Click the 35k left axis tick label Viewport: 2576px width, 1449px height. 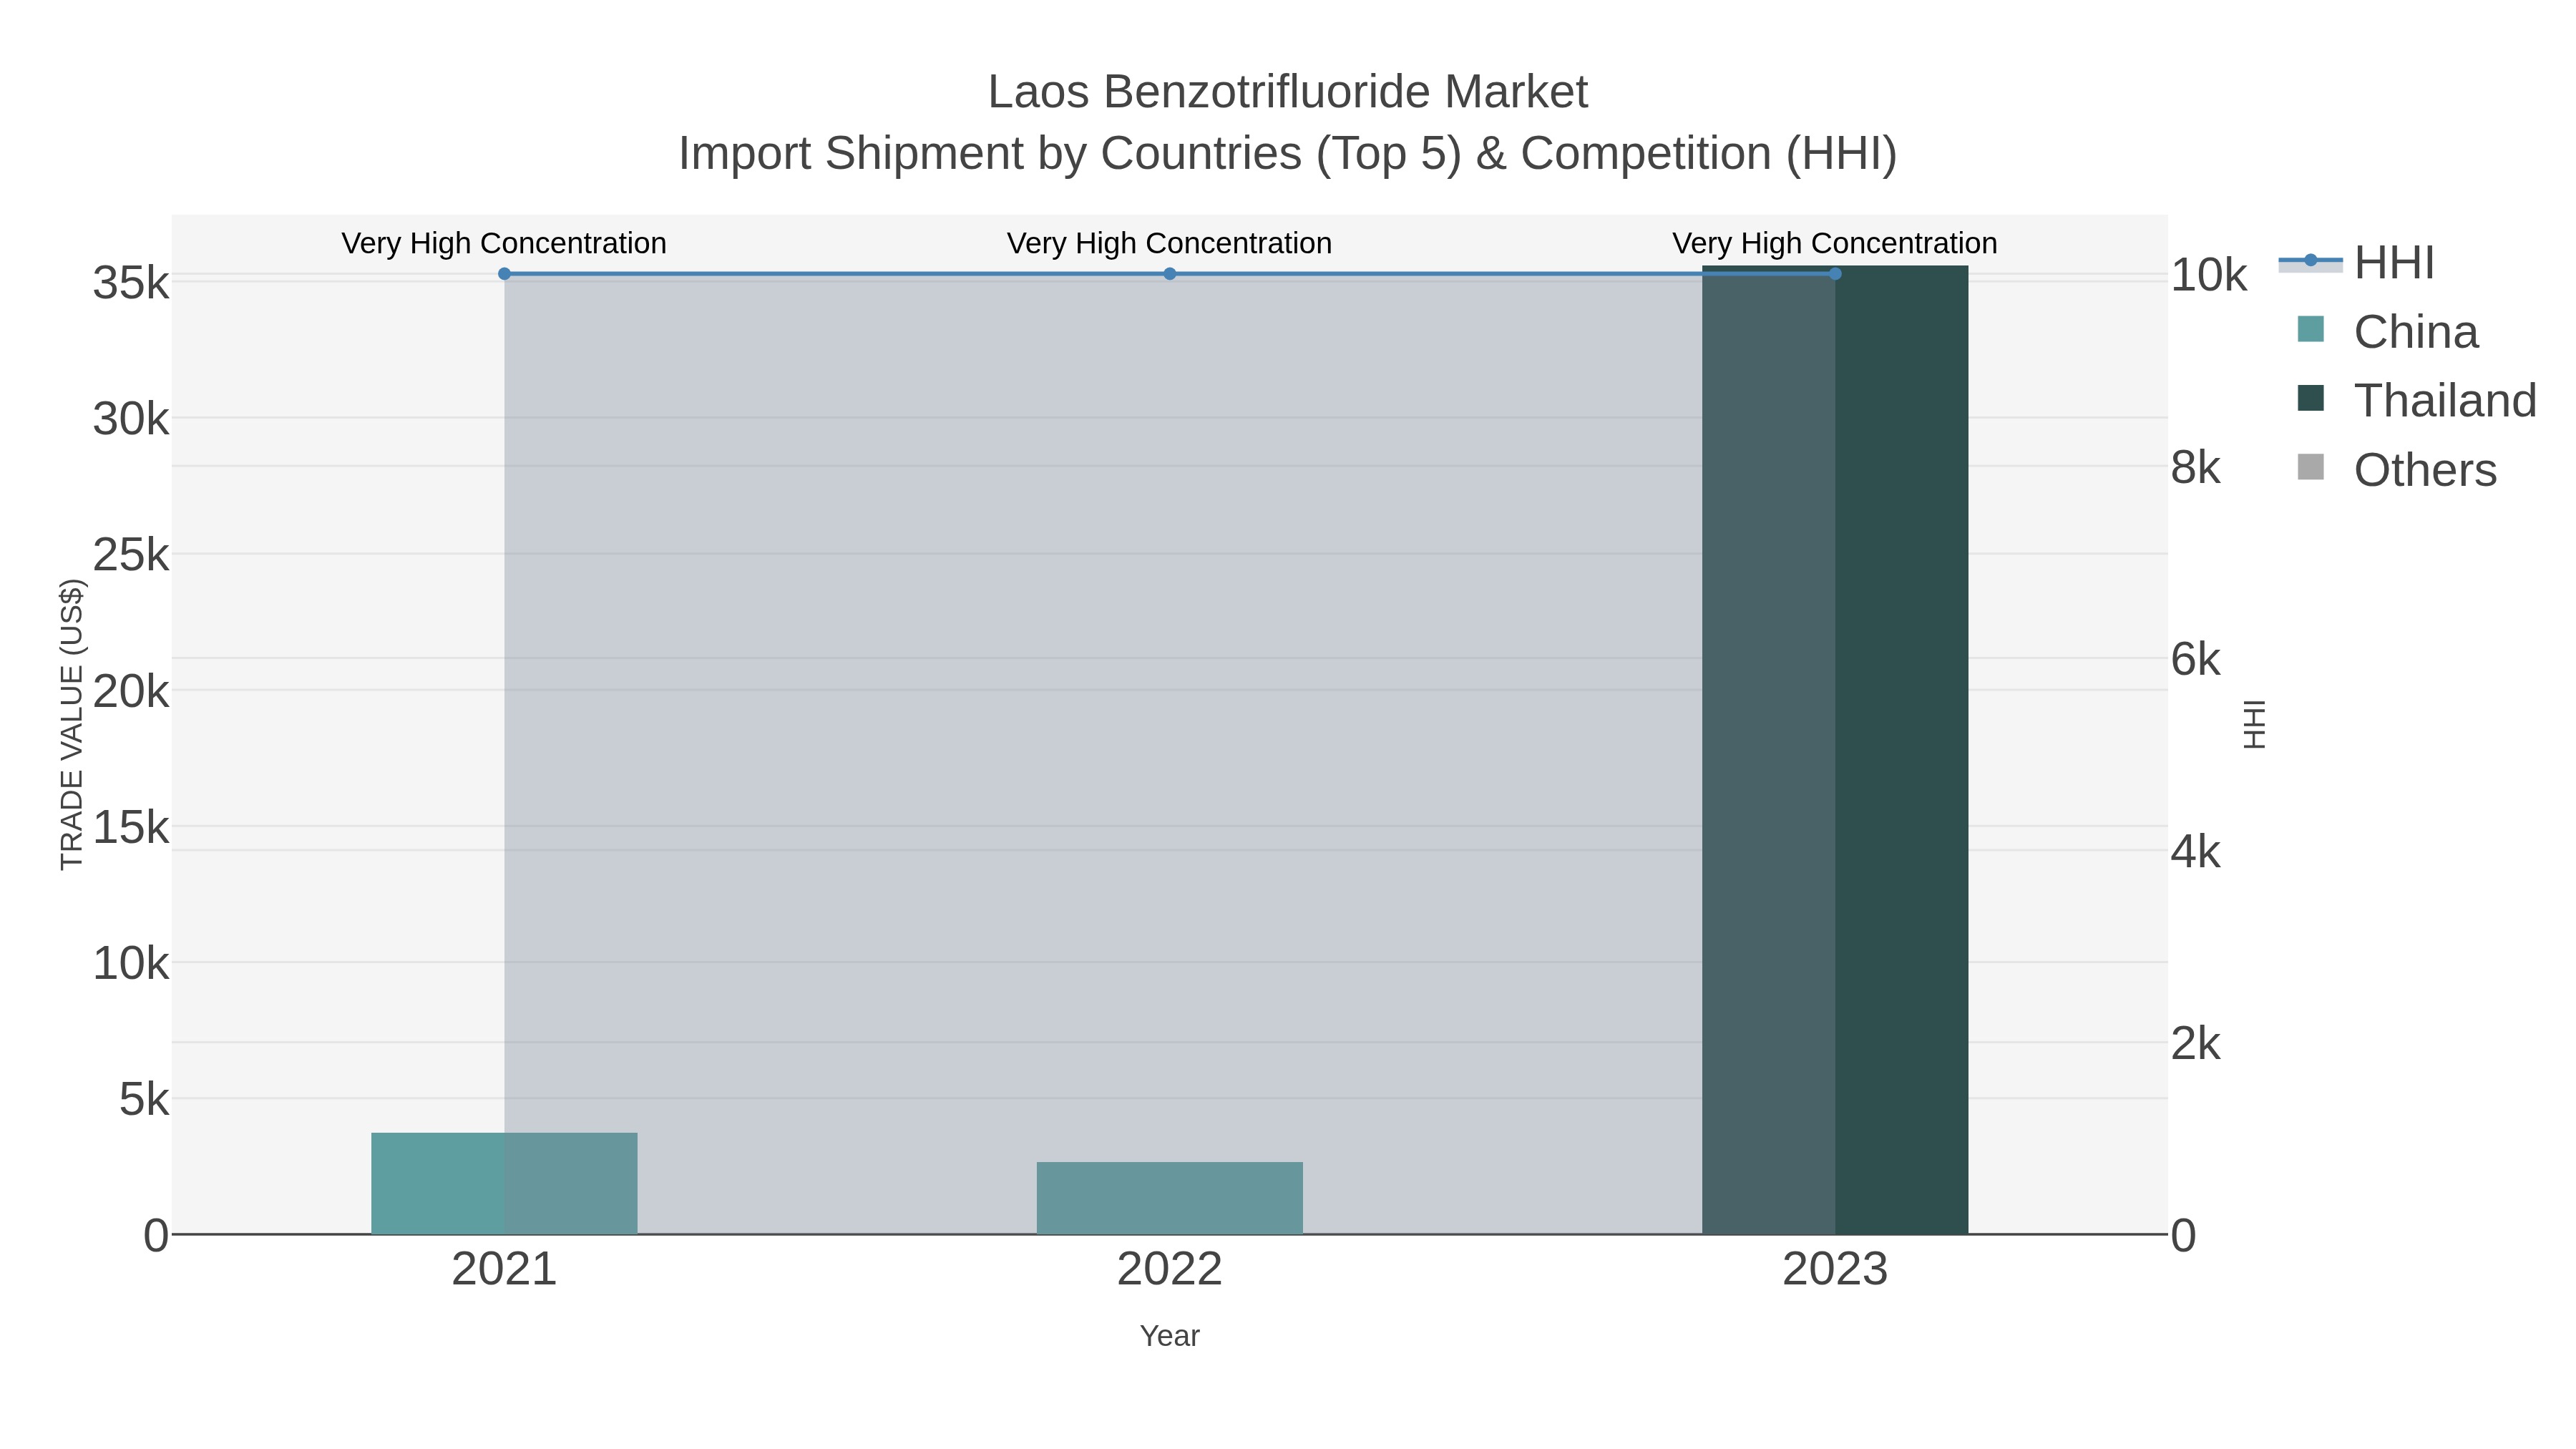pos(131,283)
